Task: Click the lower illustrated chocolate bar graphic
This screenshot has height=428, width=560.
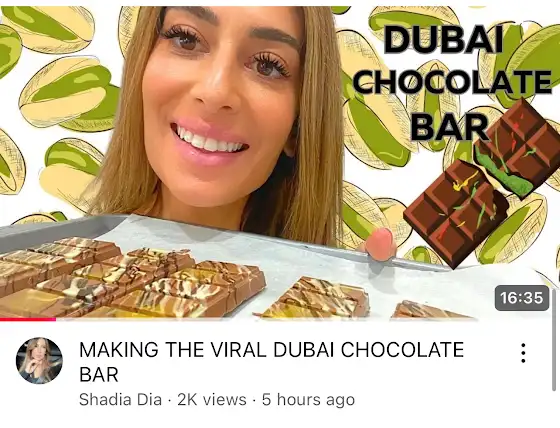Action: point(456,214)
